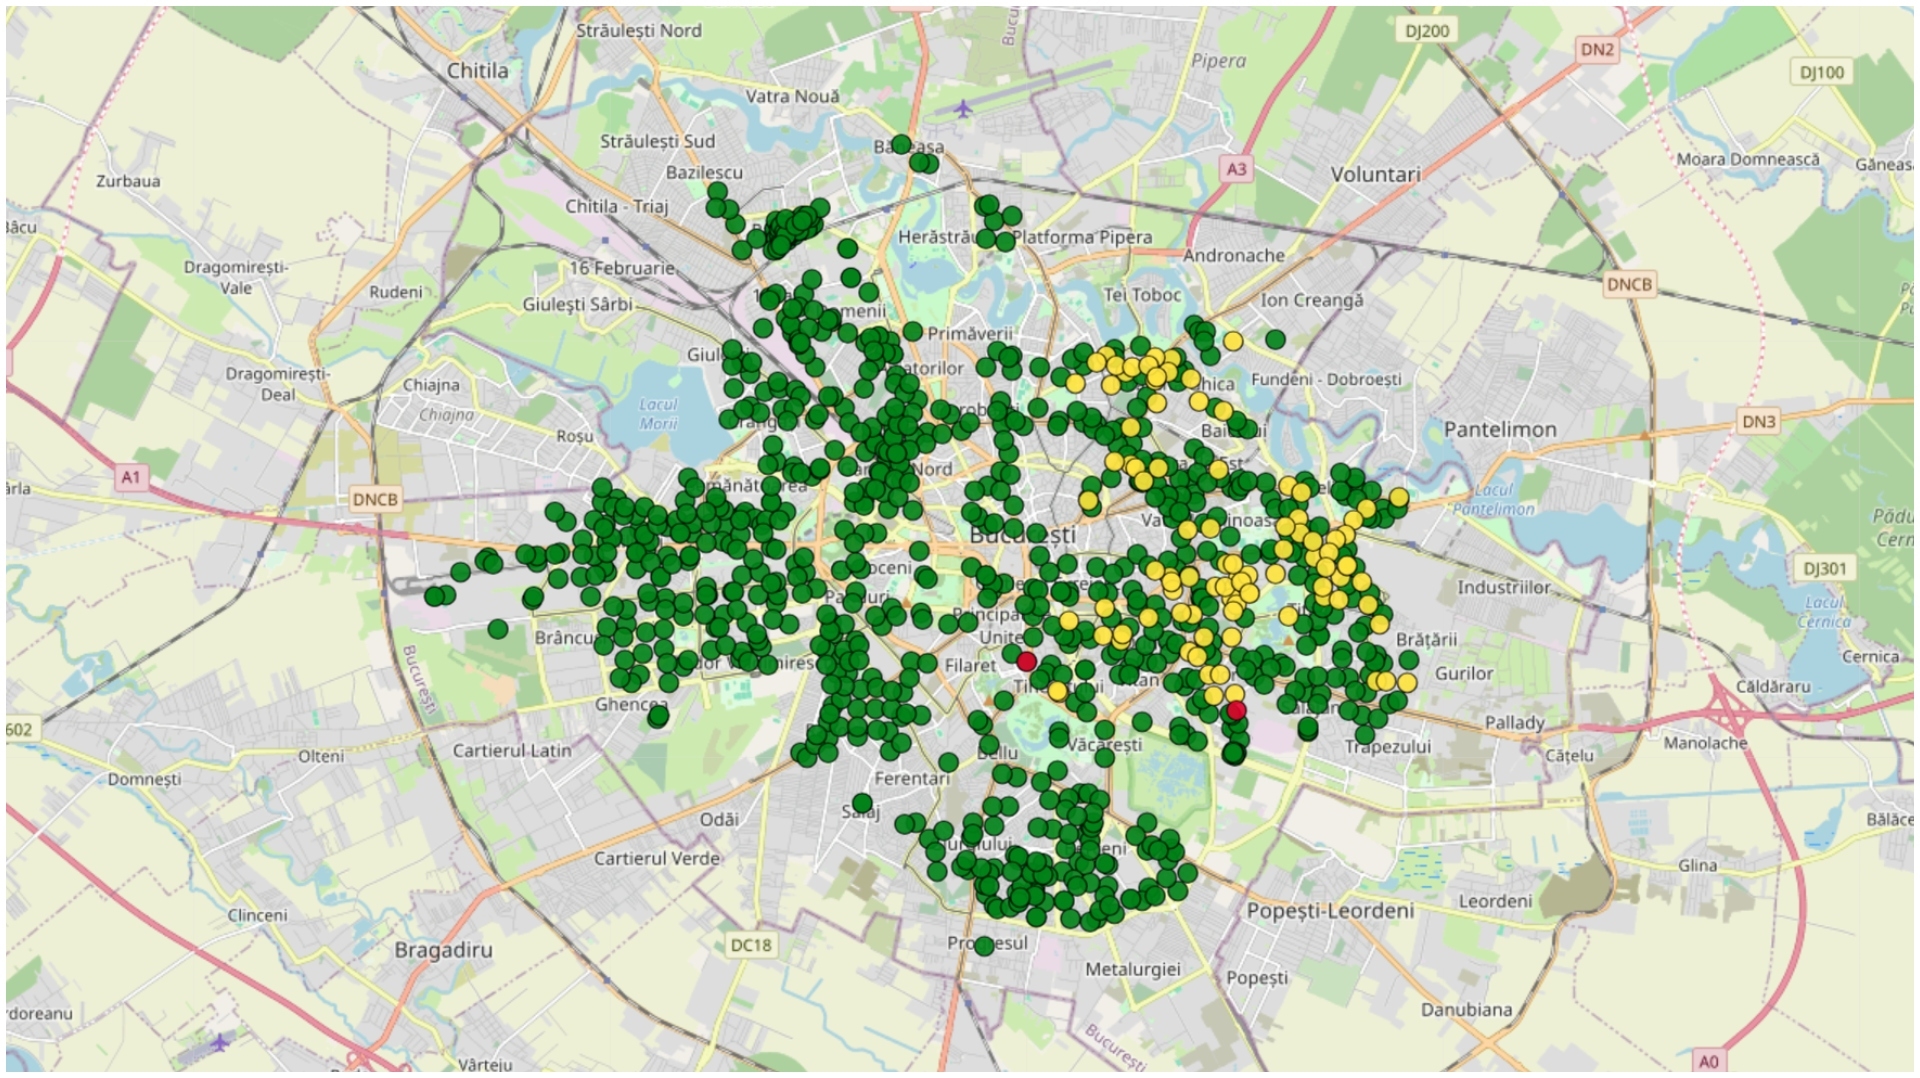This screenshot has width=1920, height=1078.
Task: Click the Bragadiru town label
Action: (x=443, y=950)
